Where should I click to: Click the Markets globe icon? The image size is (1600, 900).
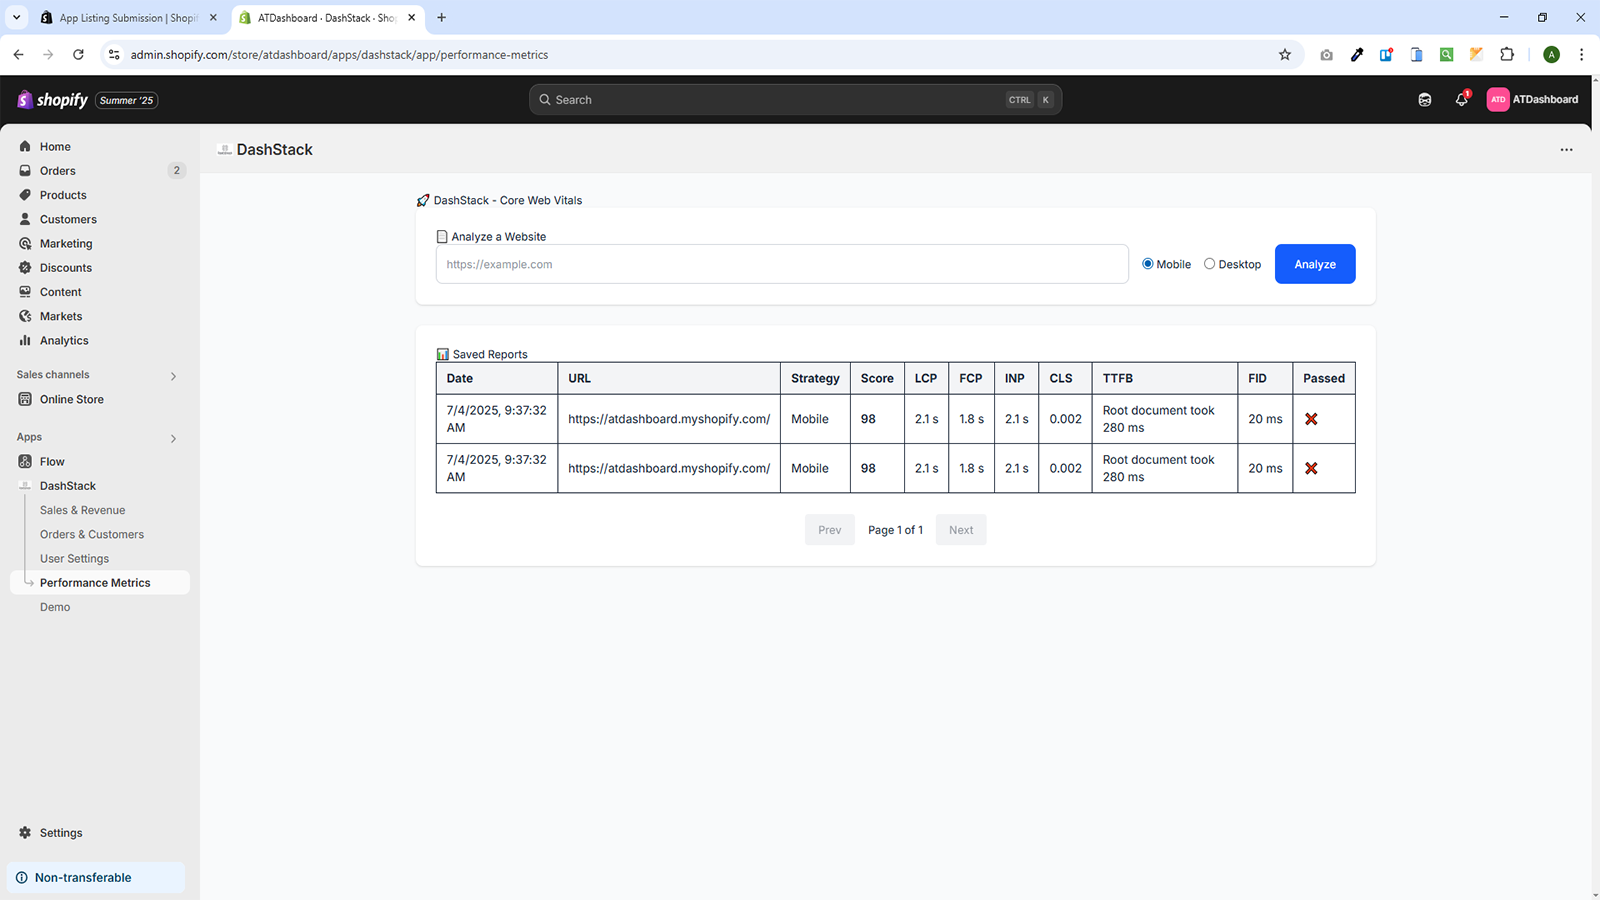25,316
